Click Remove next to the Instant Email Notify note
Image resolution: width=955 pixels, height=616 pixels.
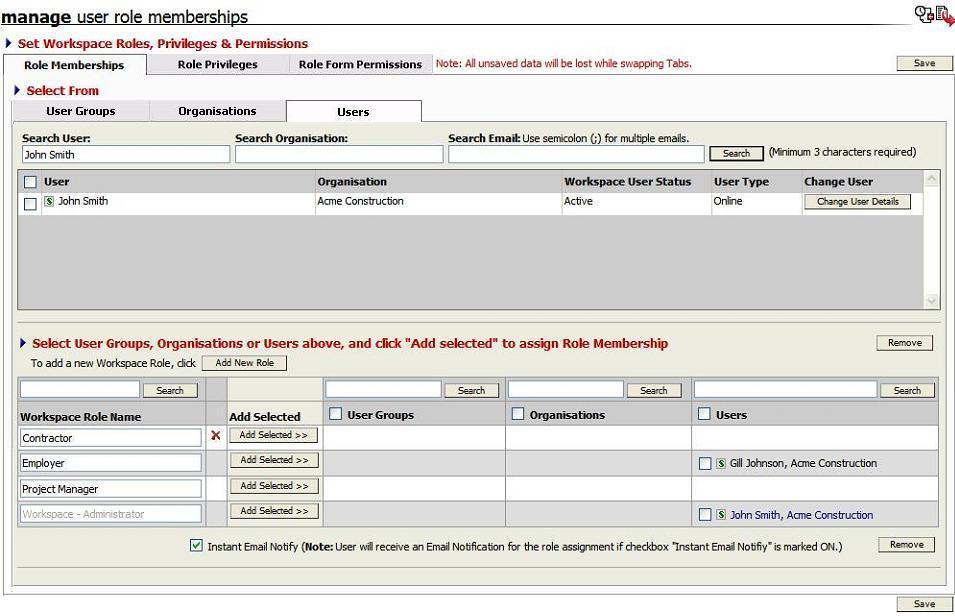click(906, 545)
